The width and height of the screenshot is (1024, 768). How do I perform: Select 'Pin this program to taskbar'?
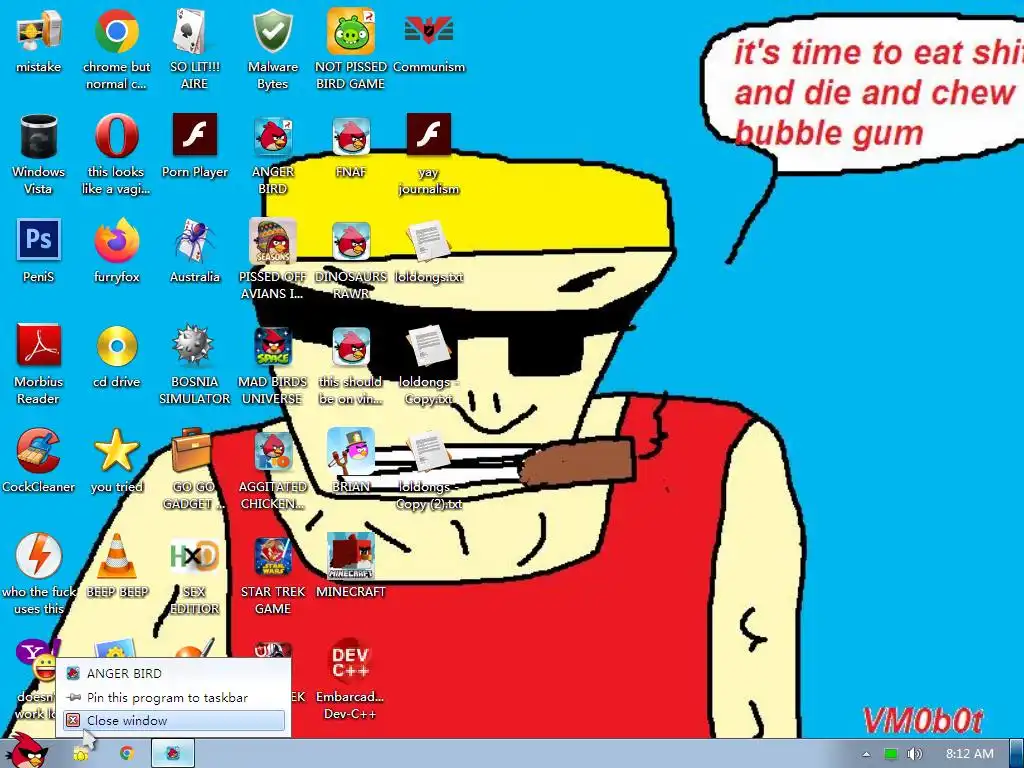coord(173,697)
